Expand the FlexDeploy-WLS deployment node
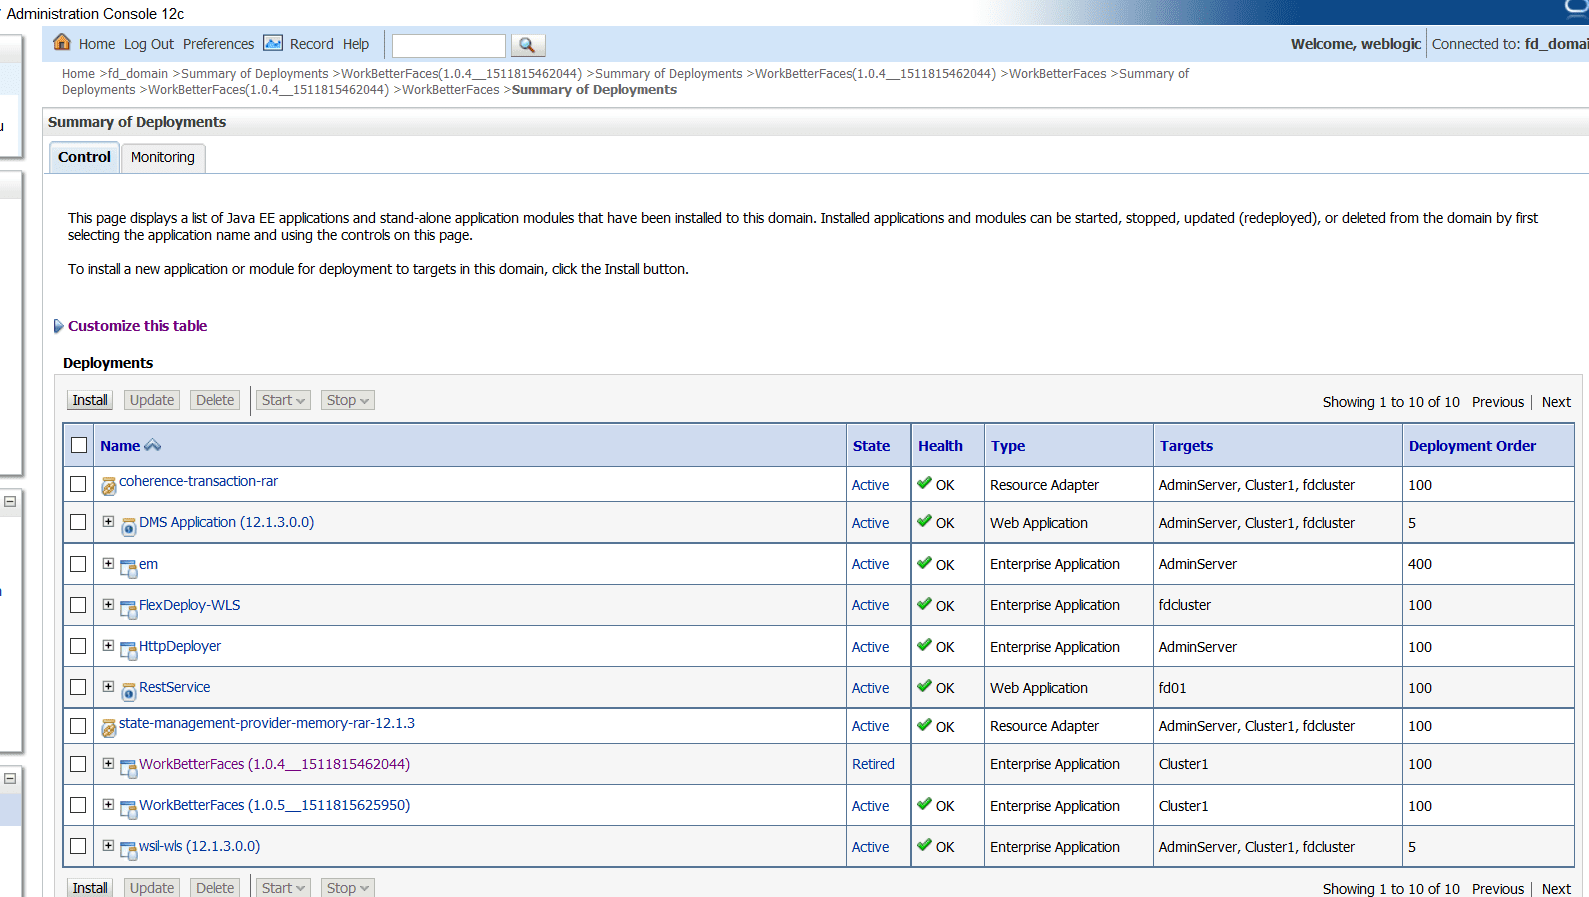This screenshot has height=897, width=1589. 108,604
